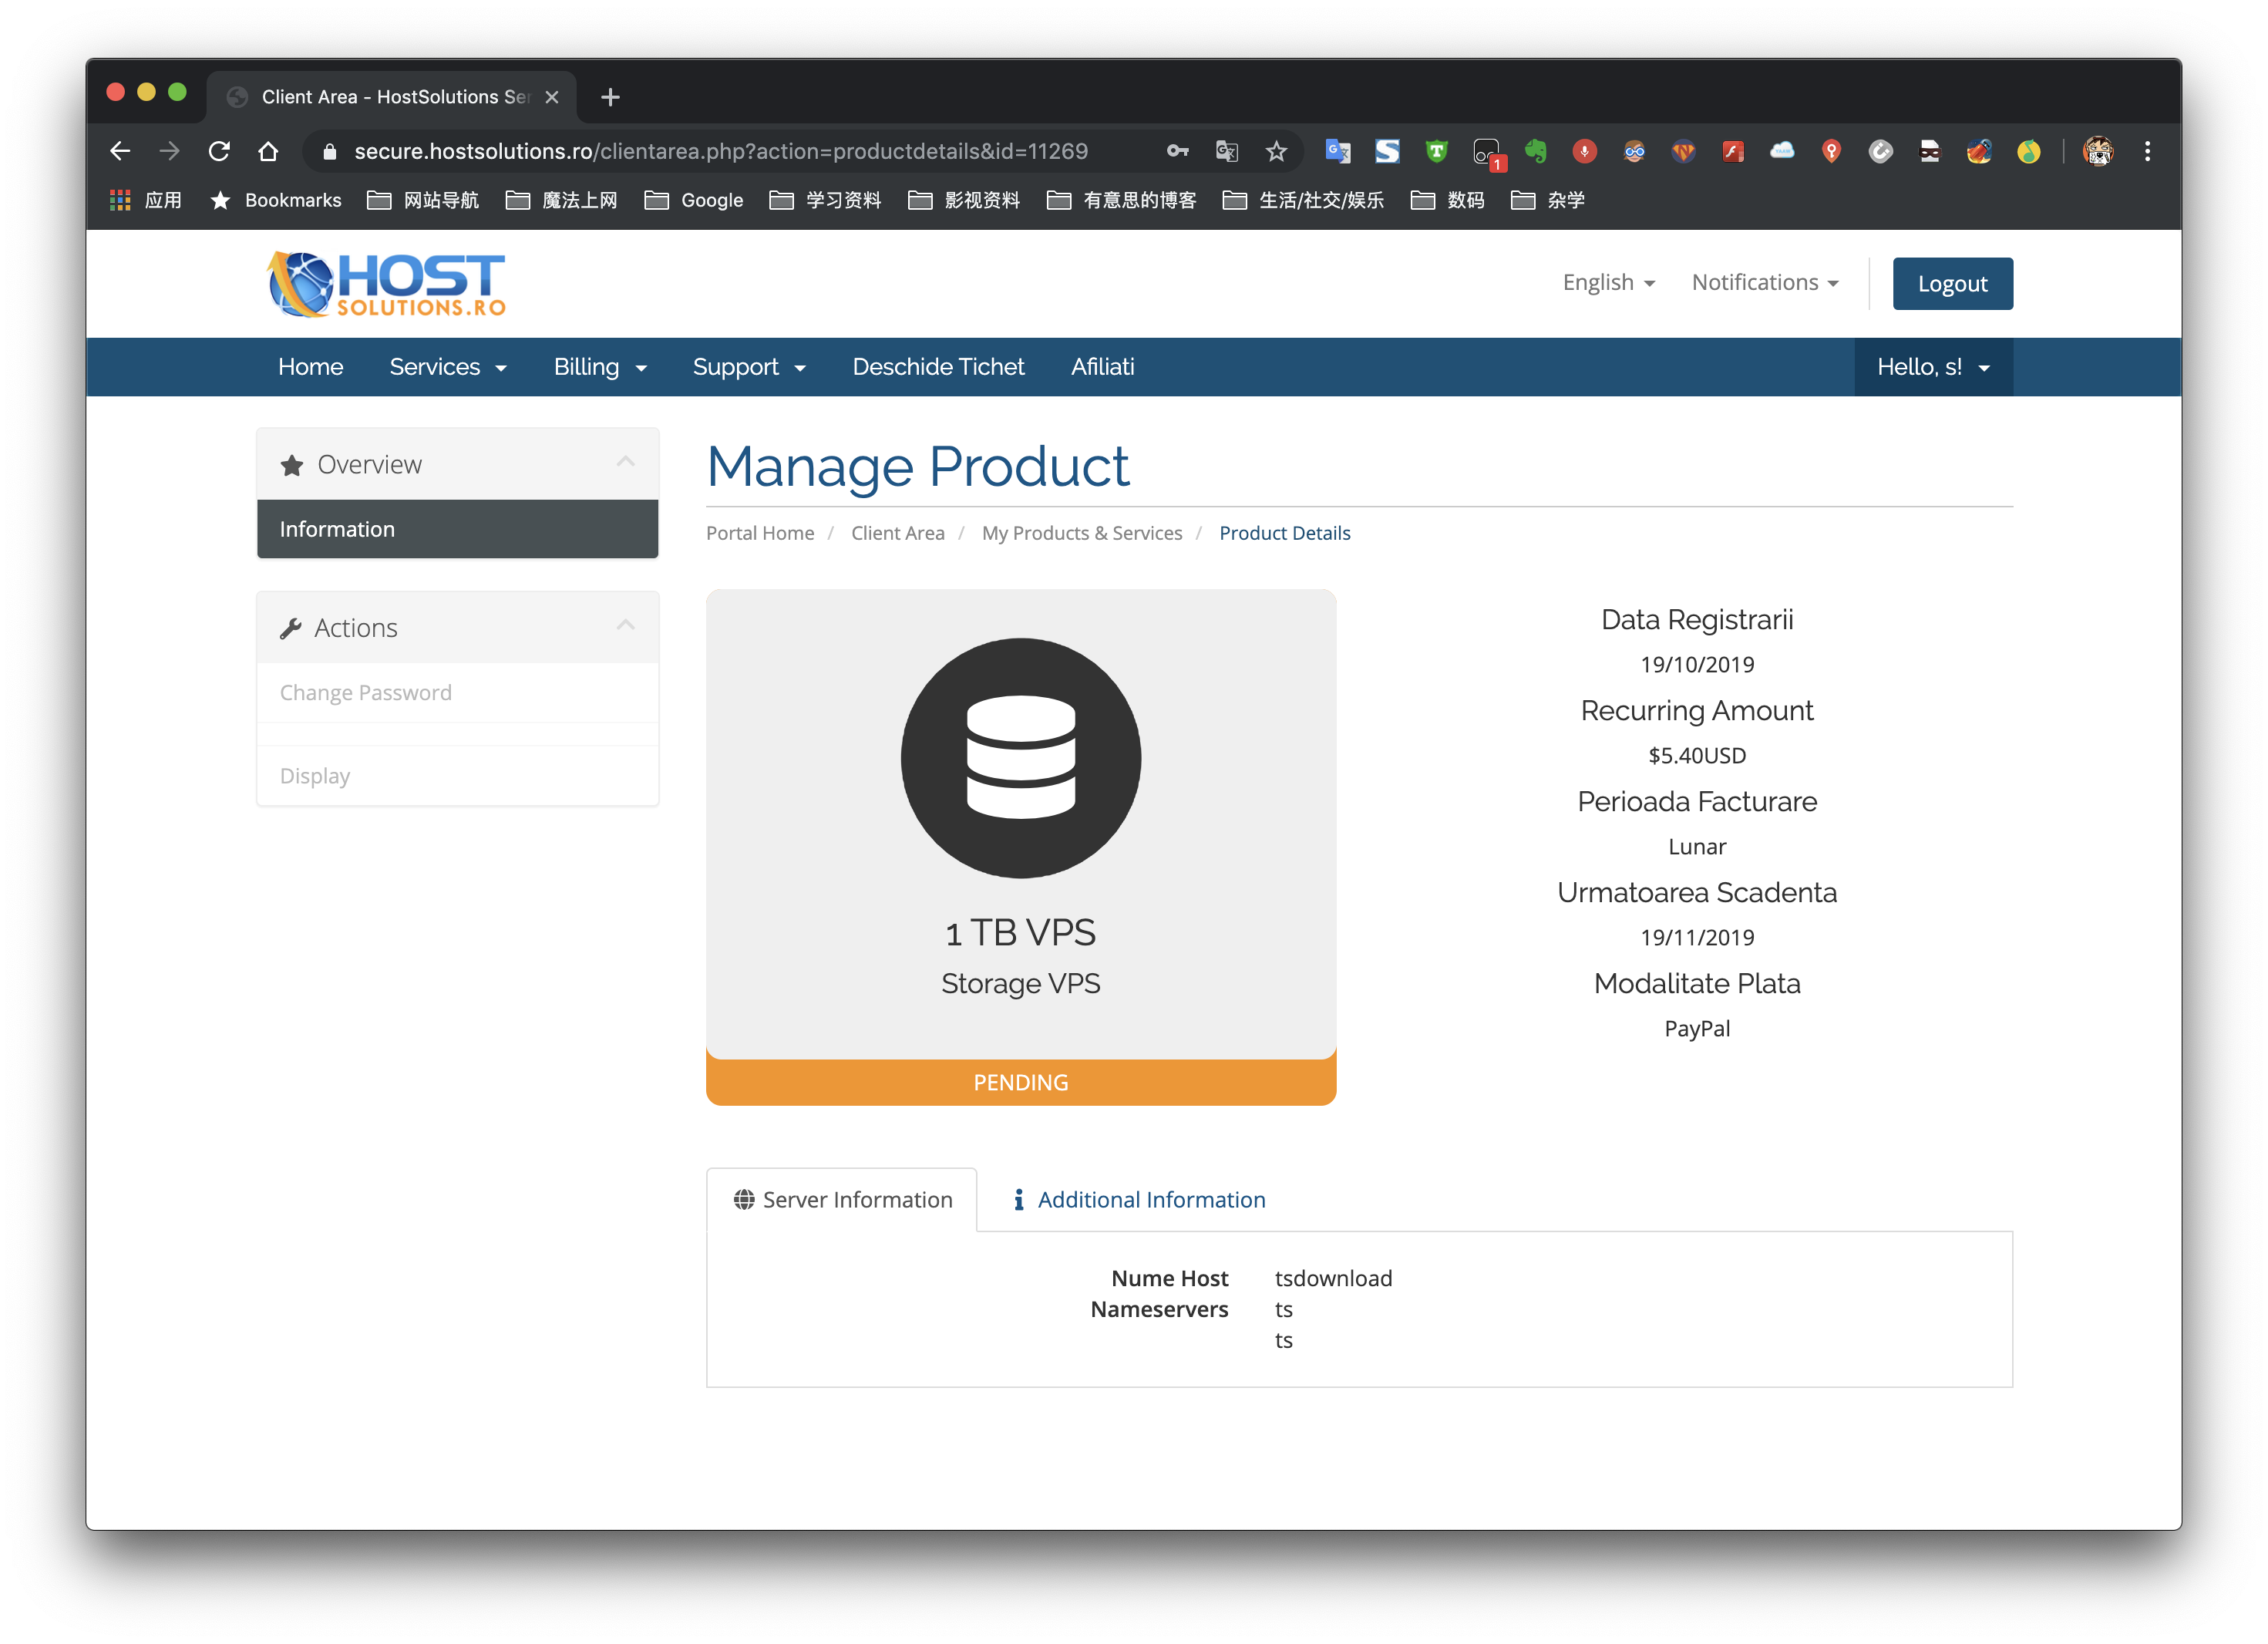
Task: Open My Products & Services breadcrumb link
Action: pos(1081,533)
